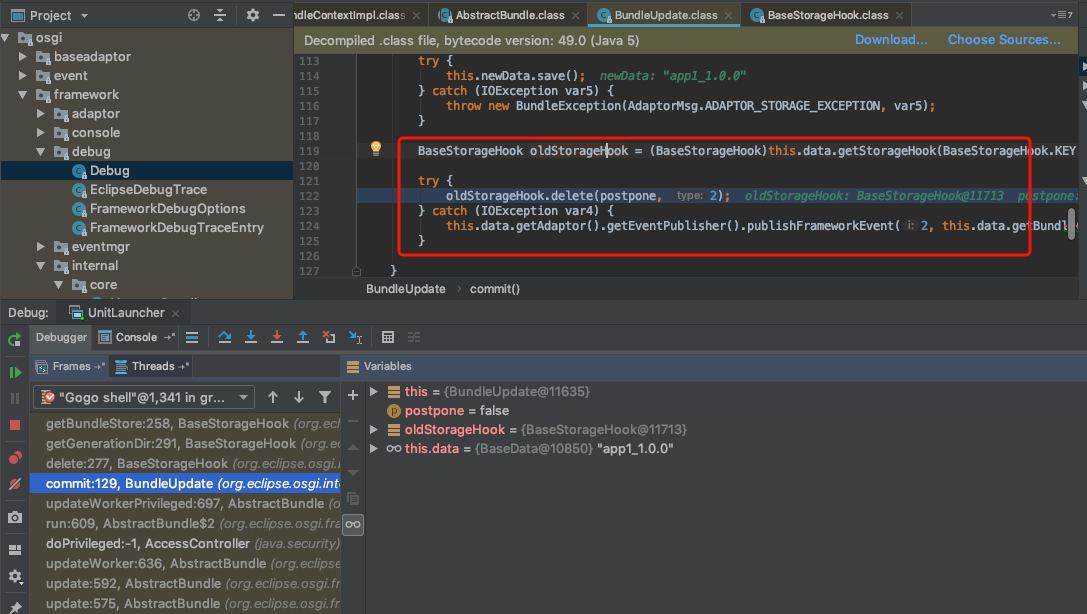Click the Step Over debugger icon
The image size is (1087, 614).
click(225, 337)
